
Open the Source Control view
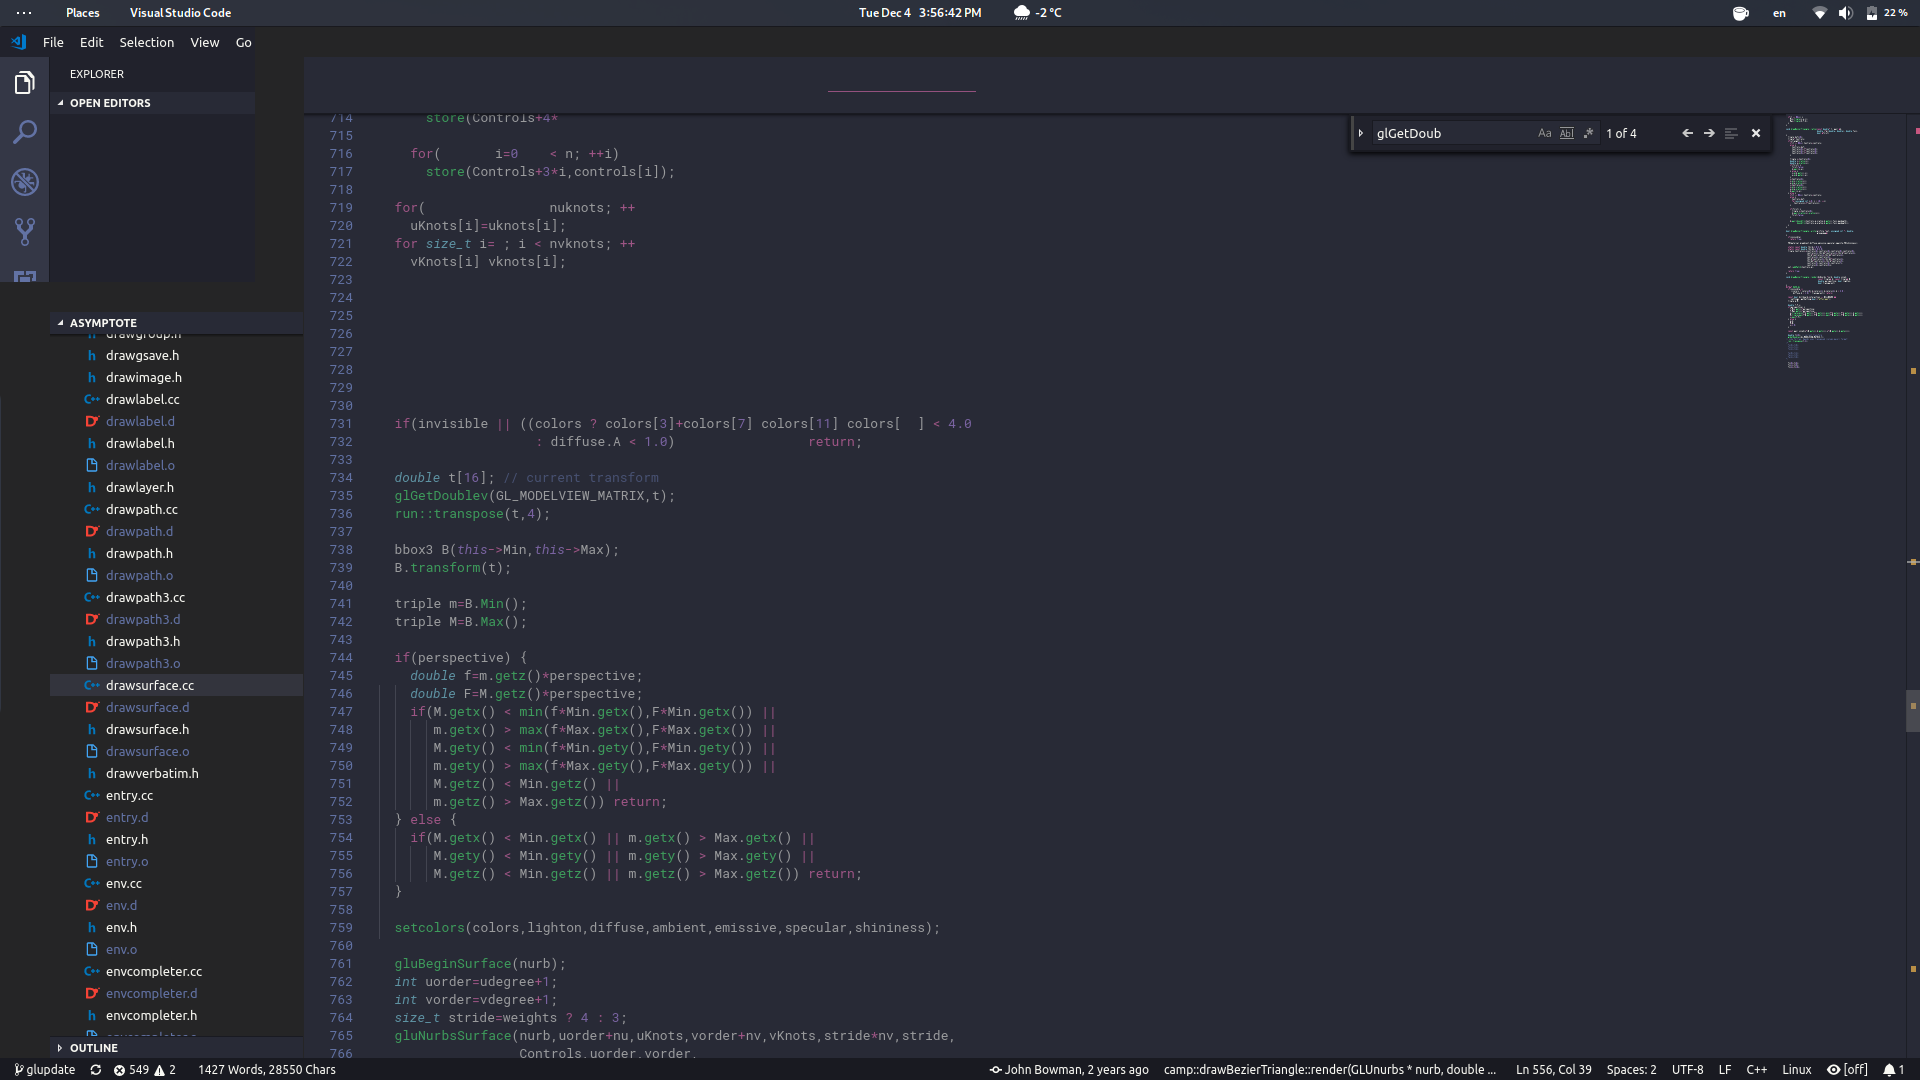tap(25, 232)
